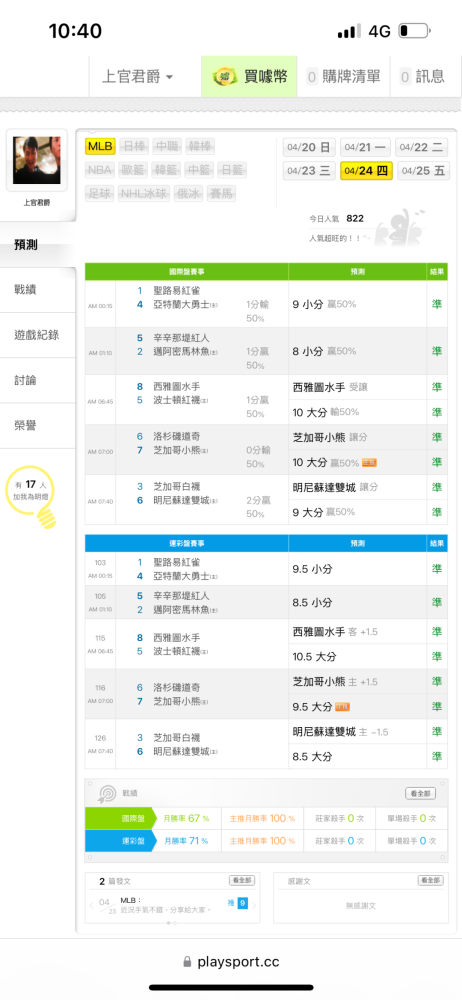Switch to date 04/25 五
Viewport: 462px width, 1000px height.
tap(424, 171)
